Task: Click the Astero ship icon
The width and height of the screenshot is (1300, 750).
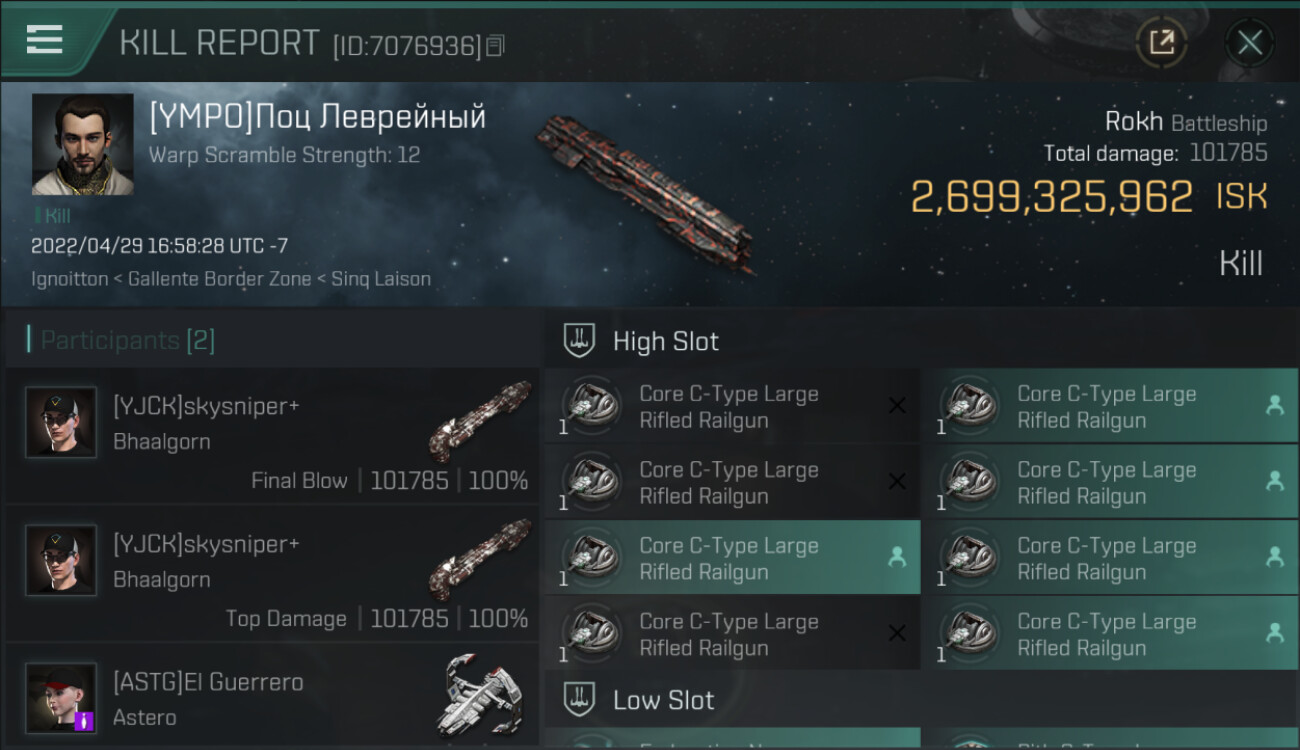Action: click(x=480, y=696)
